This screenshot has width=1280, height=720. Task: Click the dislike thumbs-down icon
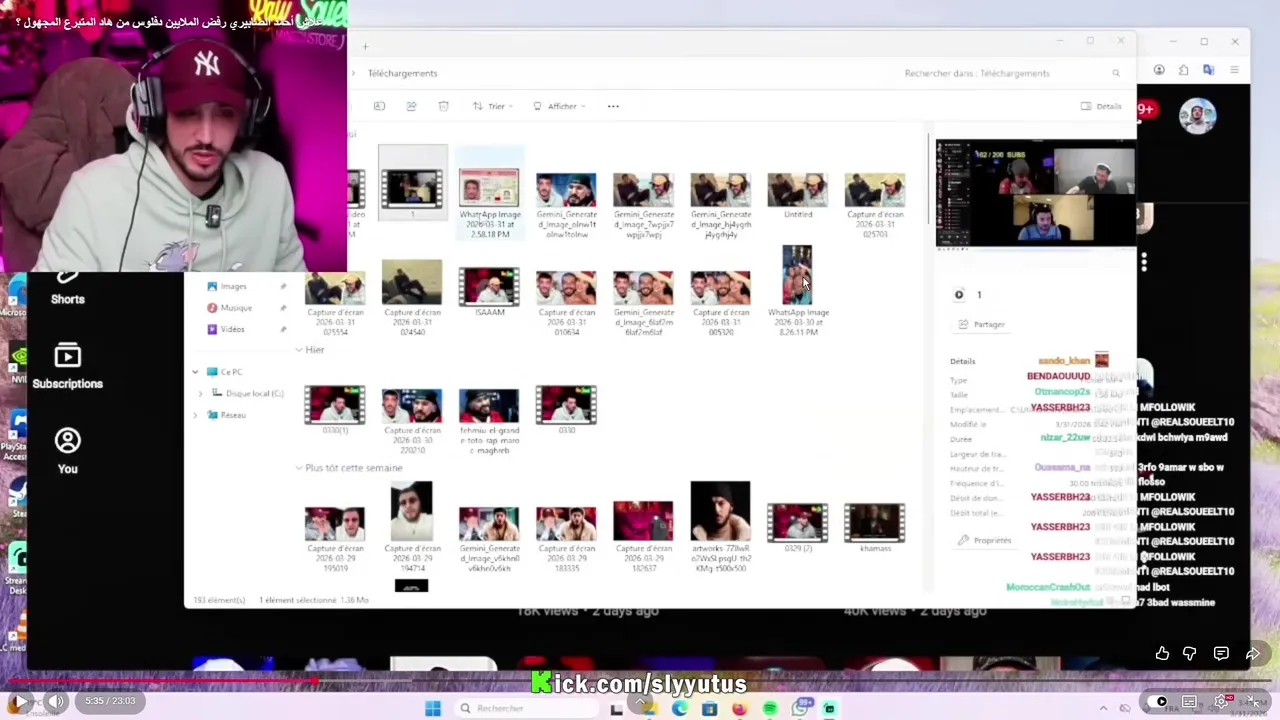click(1190, 653)
